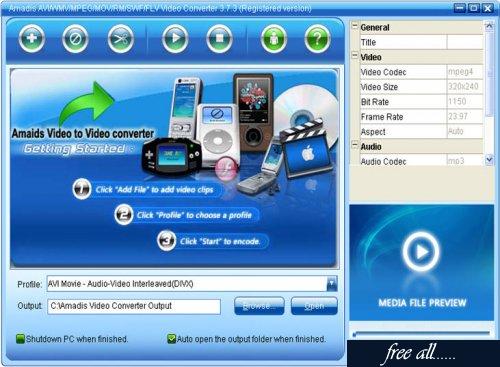The image size is (500, 367).
Task: Toggle Auto open the output folder checkbox
Action: (171, 339)
